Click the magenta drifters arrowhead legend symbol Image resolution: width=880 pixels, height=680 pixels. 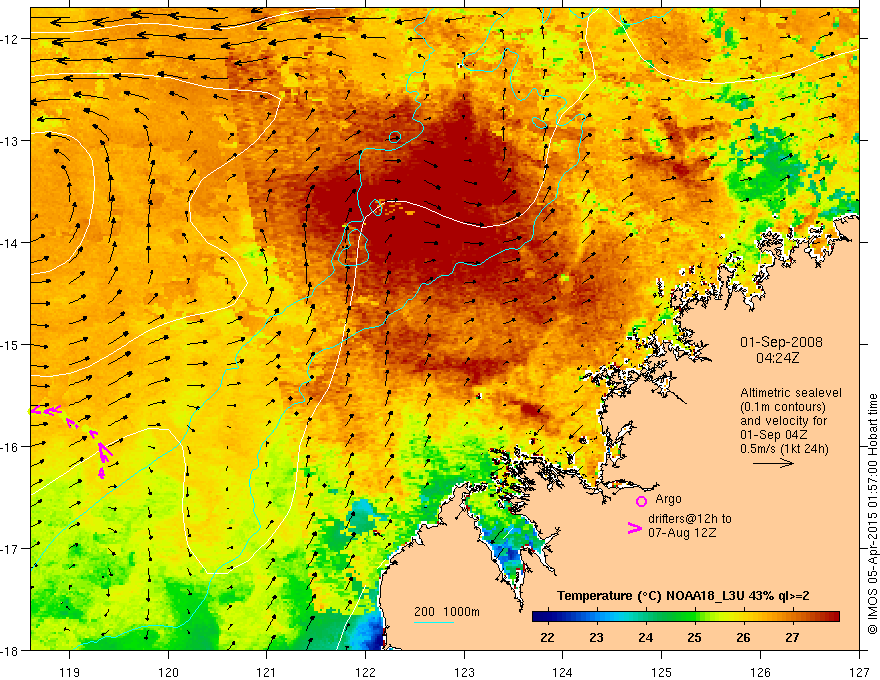tap(634, 528)
